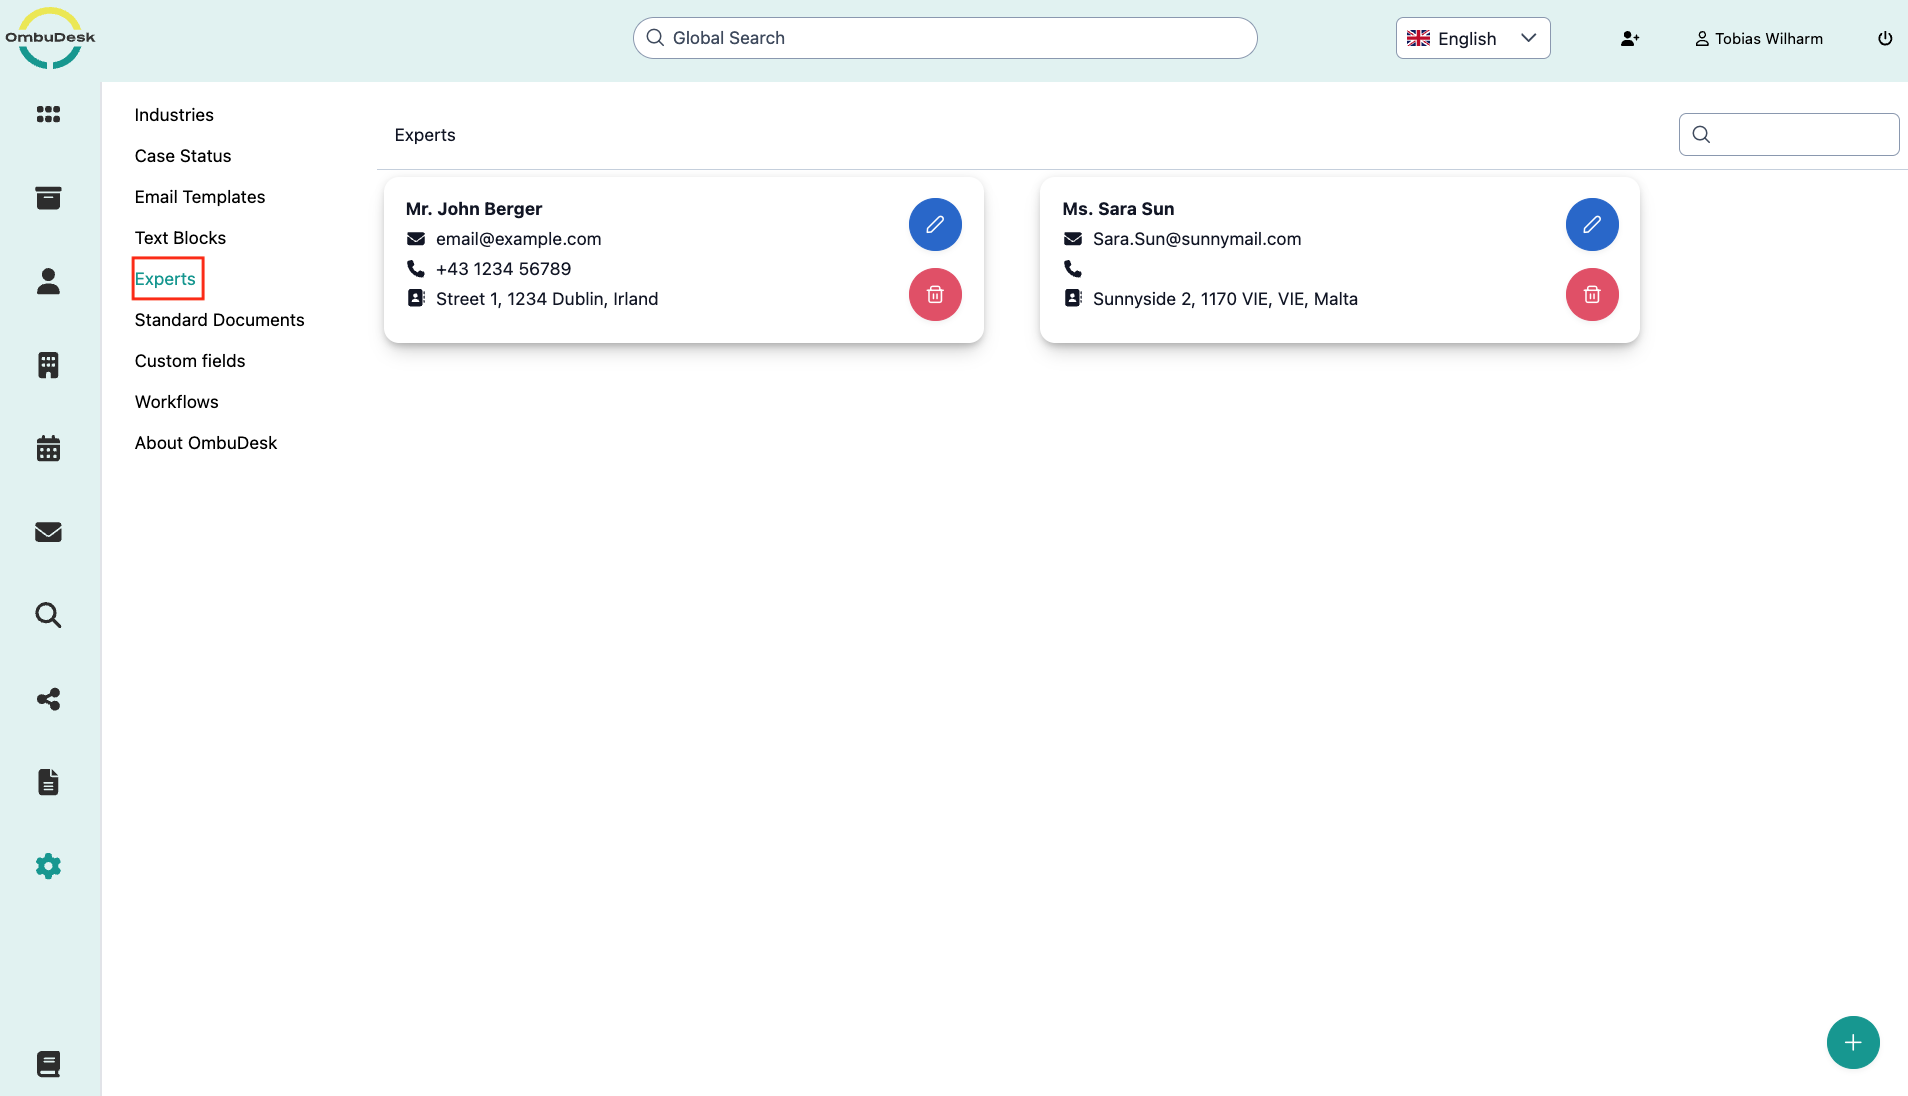
Task: Click phone number +43 1234 56789
Action: (x=503, y=269)
